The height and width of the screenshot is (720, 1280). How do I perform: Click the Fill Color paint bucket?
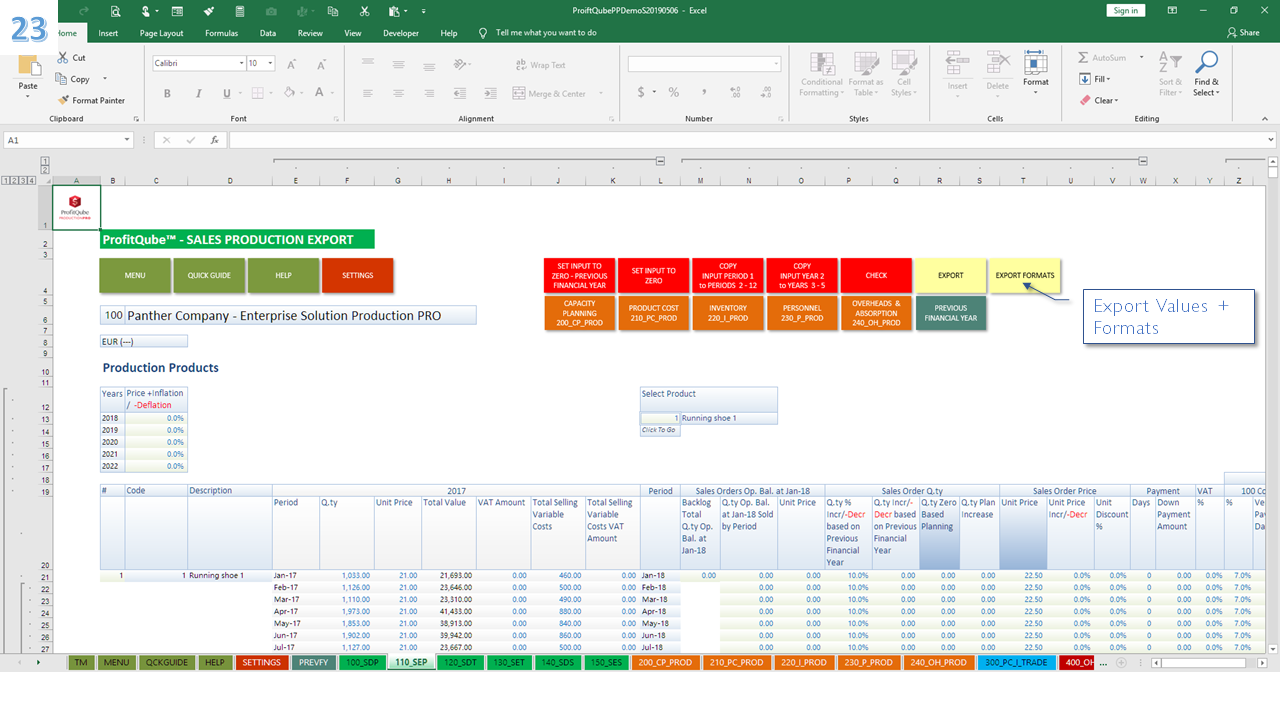pyautogui.click(x=288, y=93)
